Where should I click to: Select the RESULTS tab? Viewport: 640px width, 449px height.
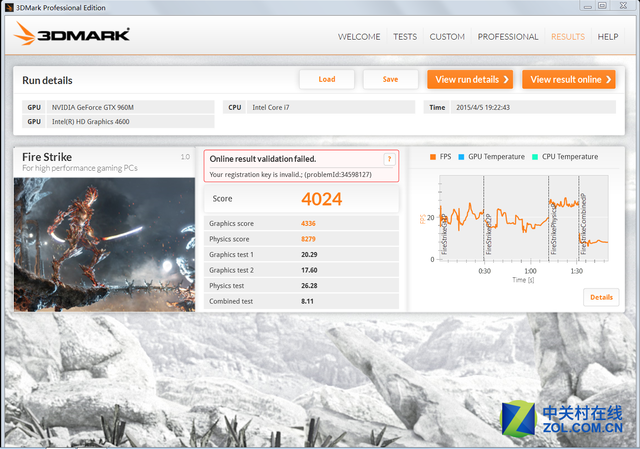point(568,37)
